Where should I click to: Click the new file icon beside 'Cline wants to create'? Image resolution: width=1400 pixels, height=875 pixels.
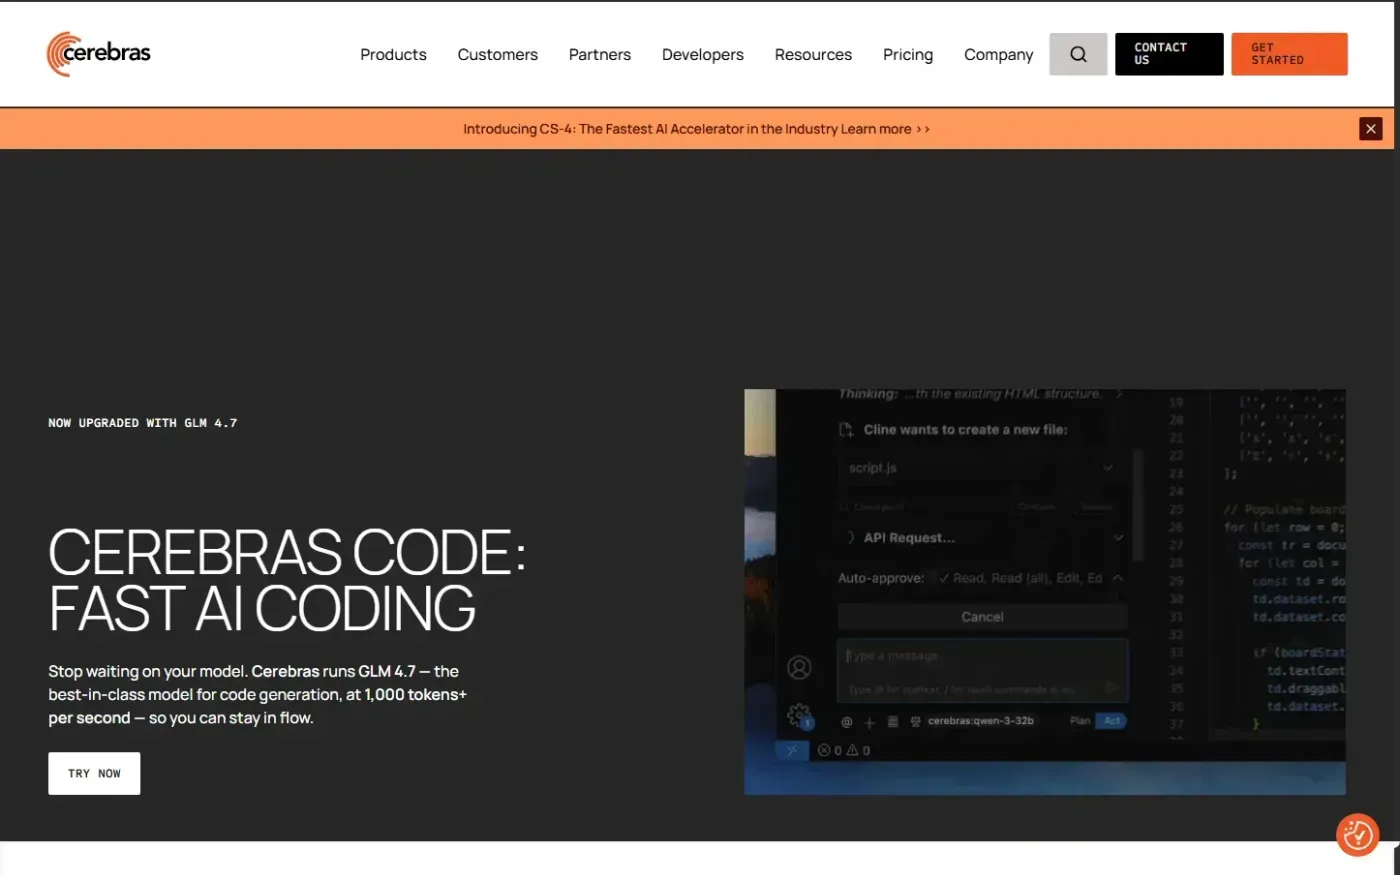[846, 430]
